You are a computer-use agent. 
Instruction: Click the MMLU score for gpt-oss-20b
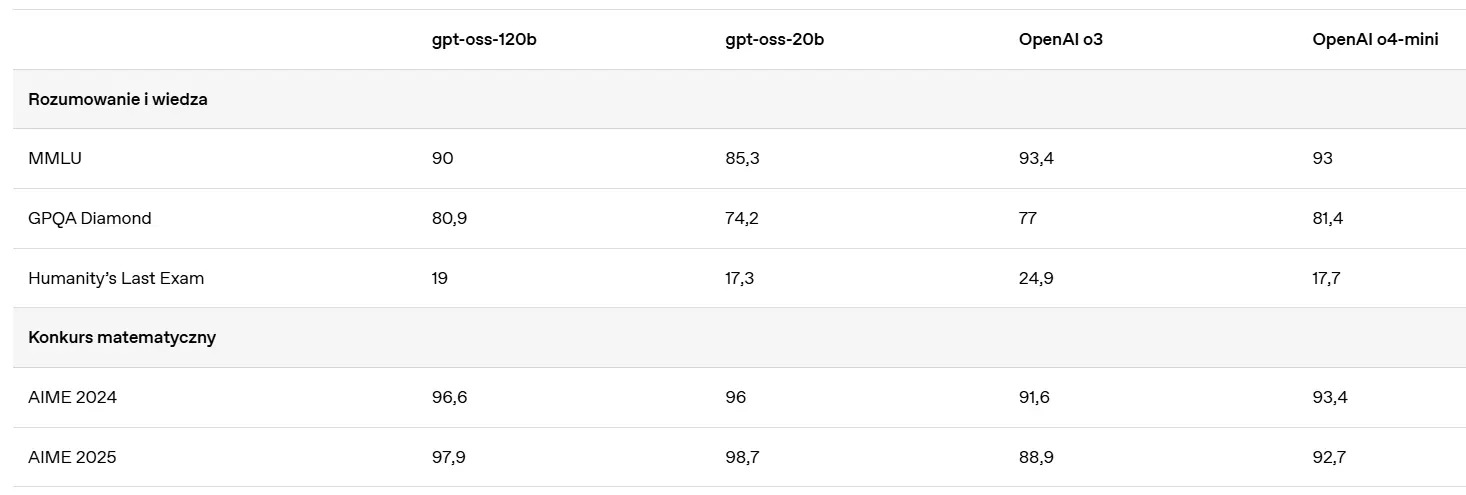point(742,158)
